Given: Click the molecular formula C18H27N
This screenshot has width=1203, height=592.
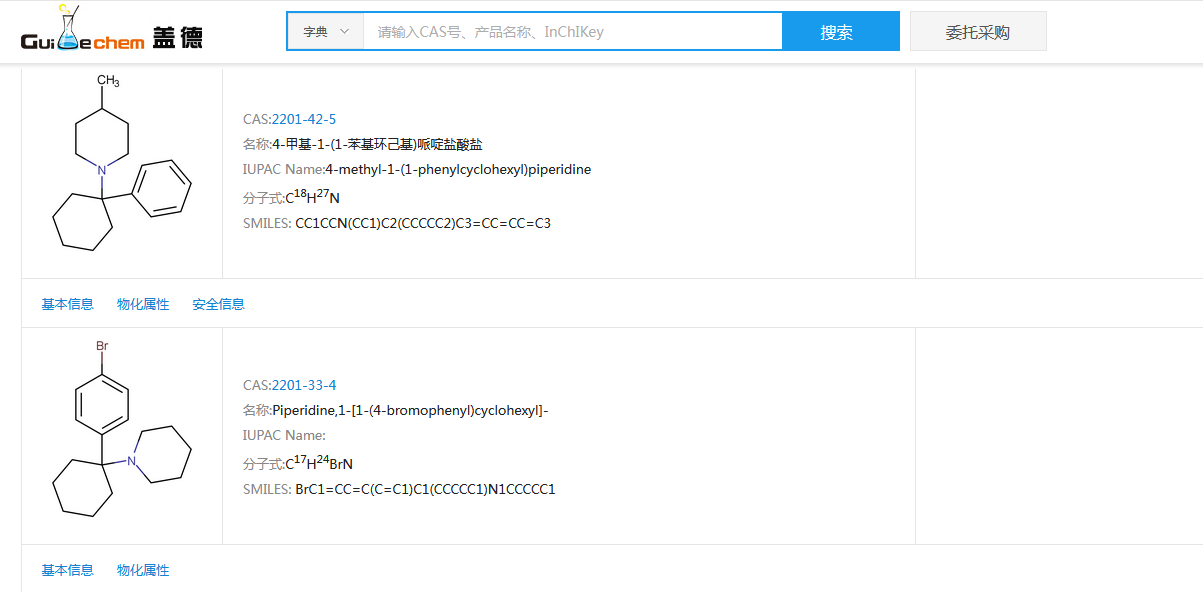Looking at the screenshot, I should 312,196.
